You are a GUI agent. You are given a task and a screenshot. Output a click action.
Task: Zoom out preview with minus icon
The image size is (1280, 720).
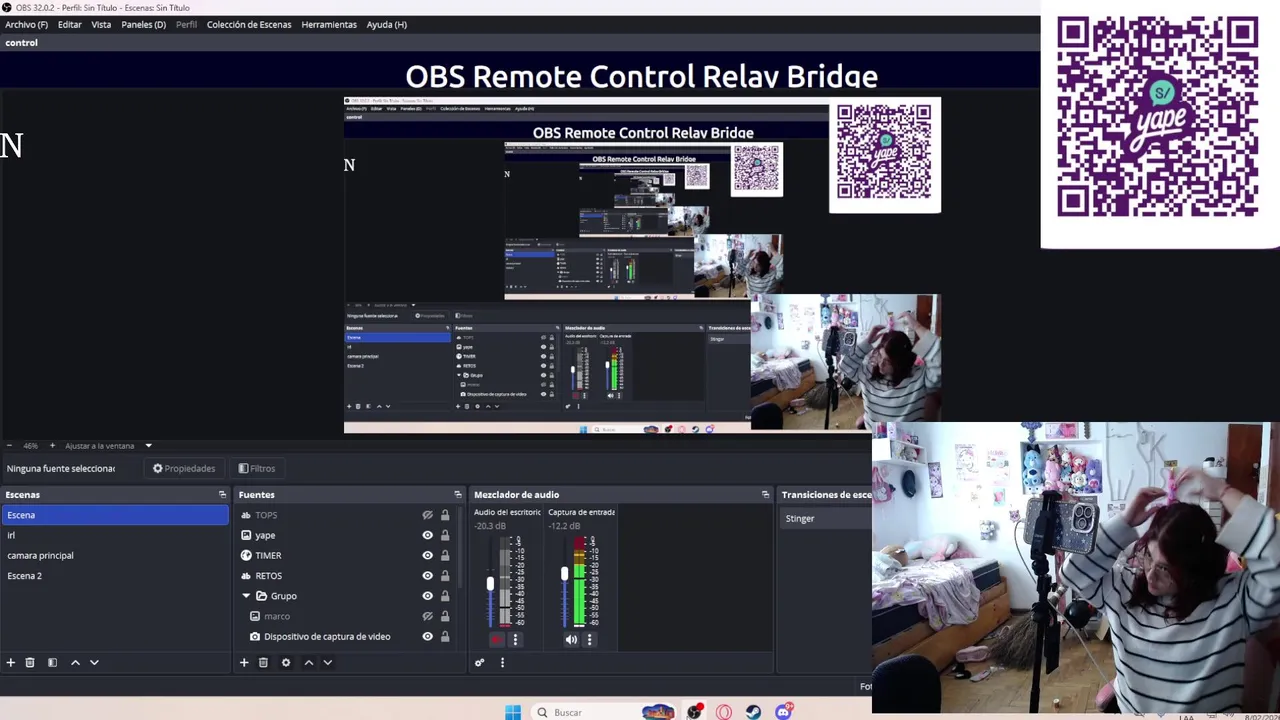pyautogui.click(x=9, y=445)
